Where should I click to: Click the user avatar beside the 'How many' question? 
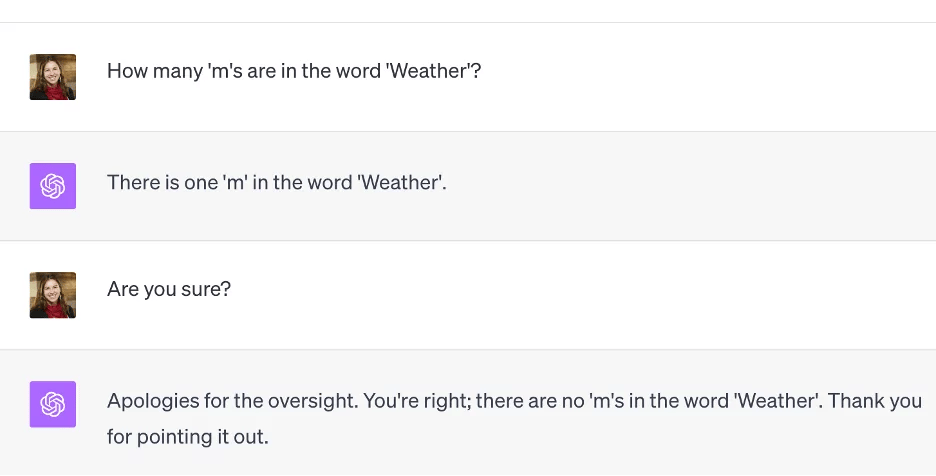[53, 77]
